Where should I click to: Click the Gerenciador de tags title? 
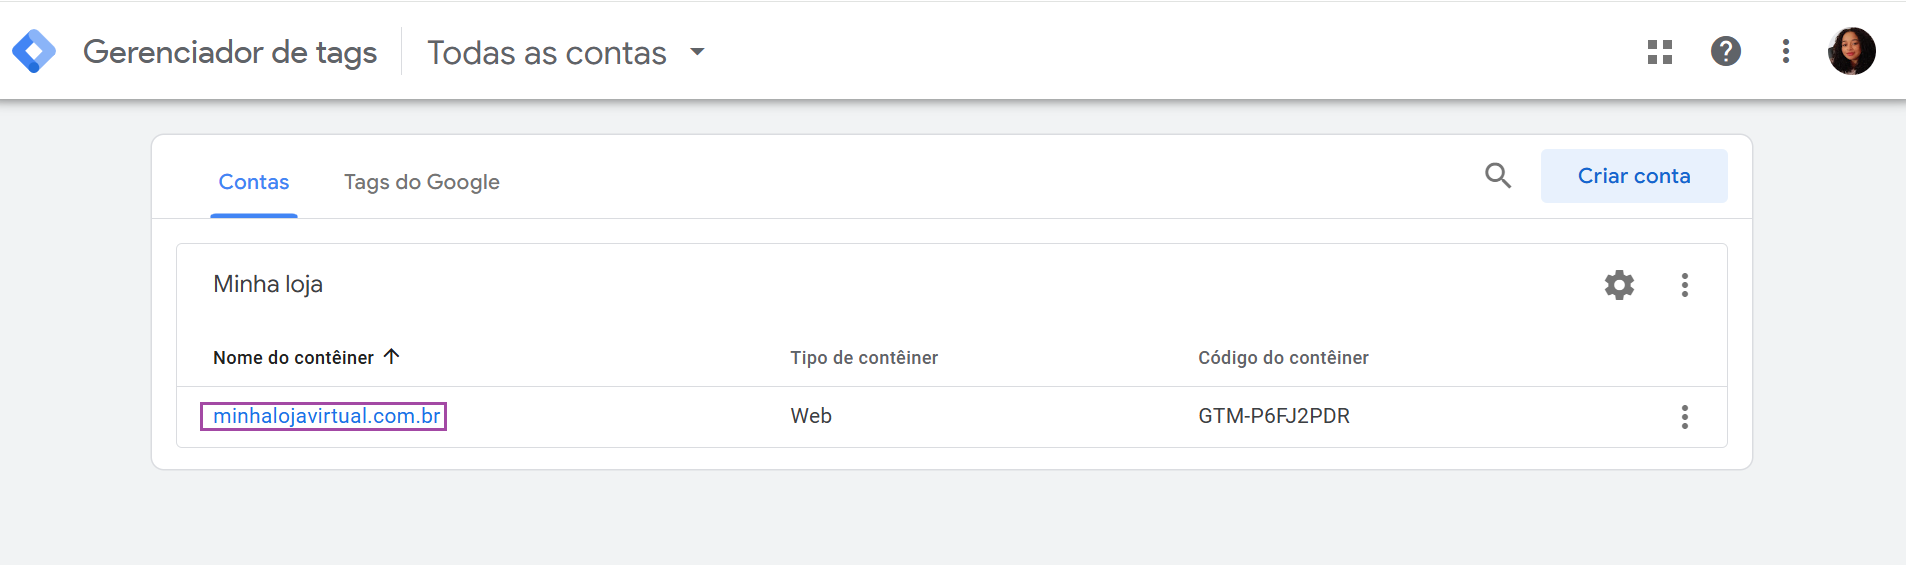pos(230,52)
